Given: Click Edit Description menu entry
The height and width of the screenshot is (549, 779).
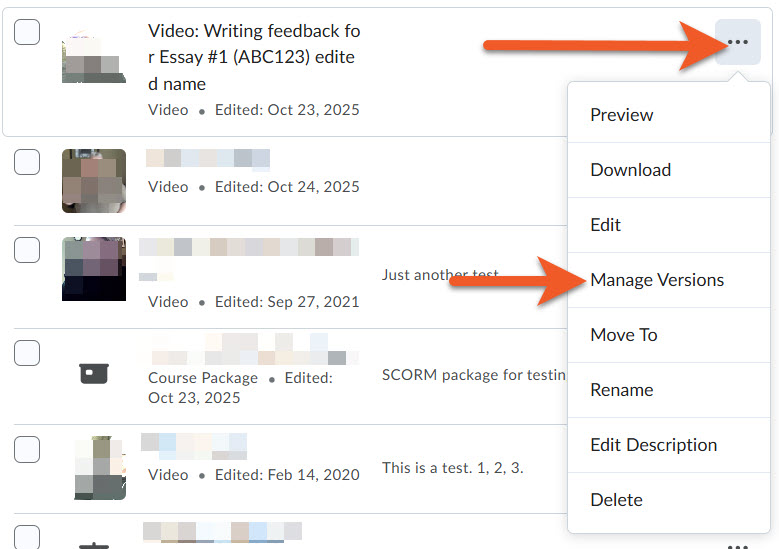Looking at the screenshot, I should point(653,445).
